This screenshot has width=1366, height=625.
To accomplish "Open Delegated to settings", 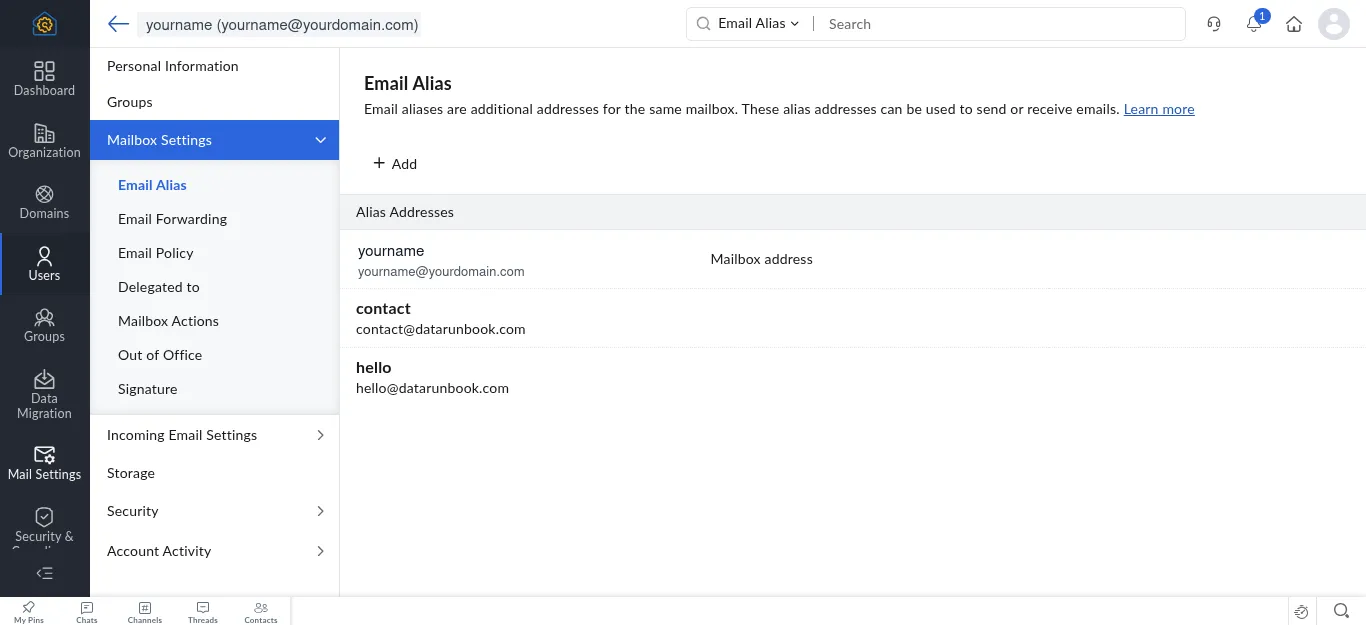I will (159, 287).
